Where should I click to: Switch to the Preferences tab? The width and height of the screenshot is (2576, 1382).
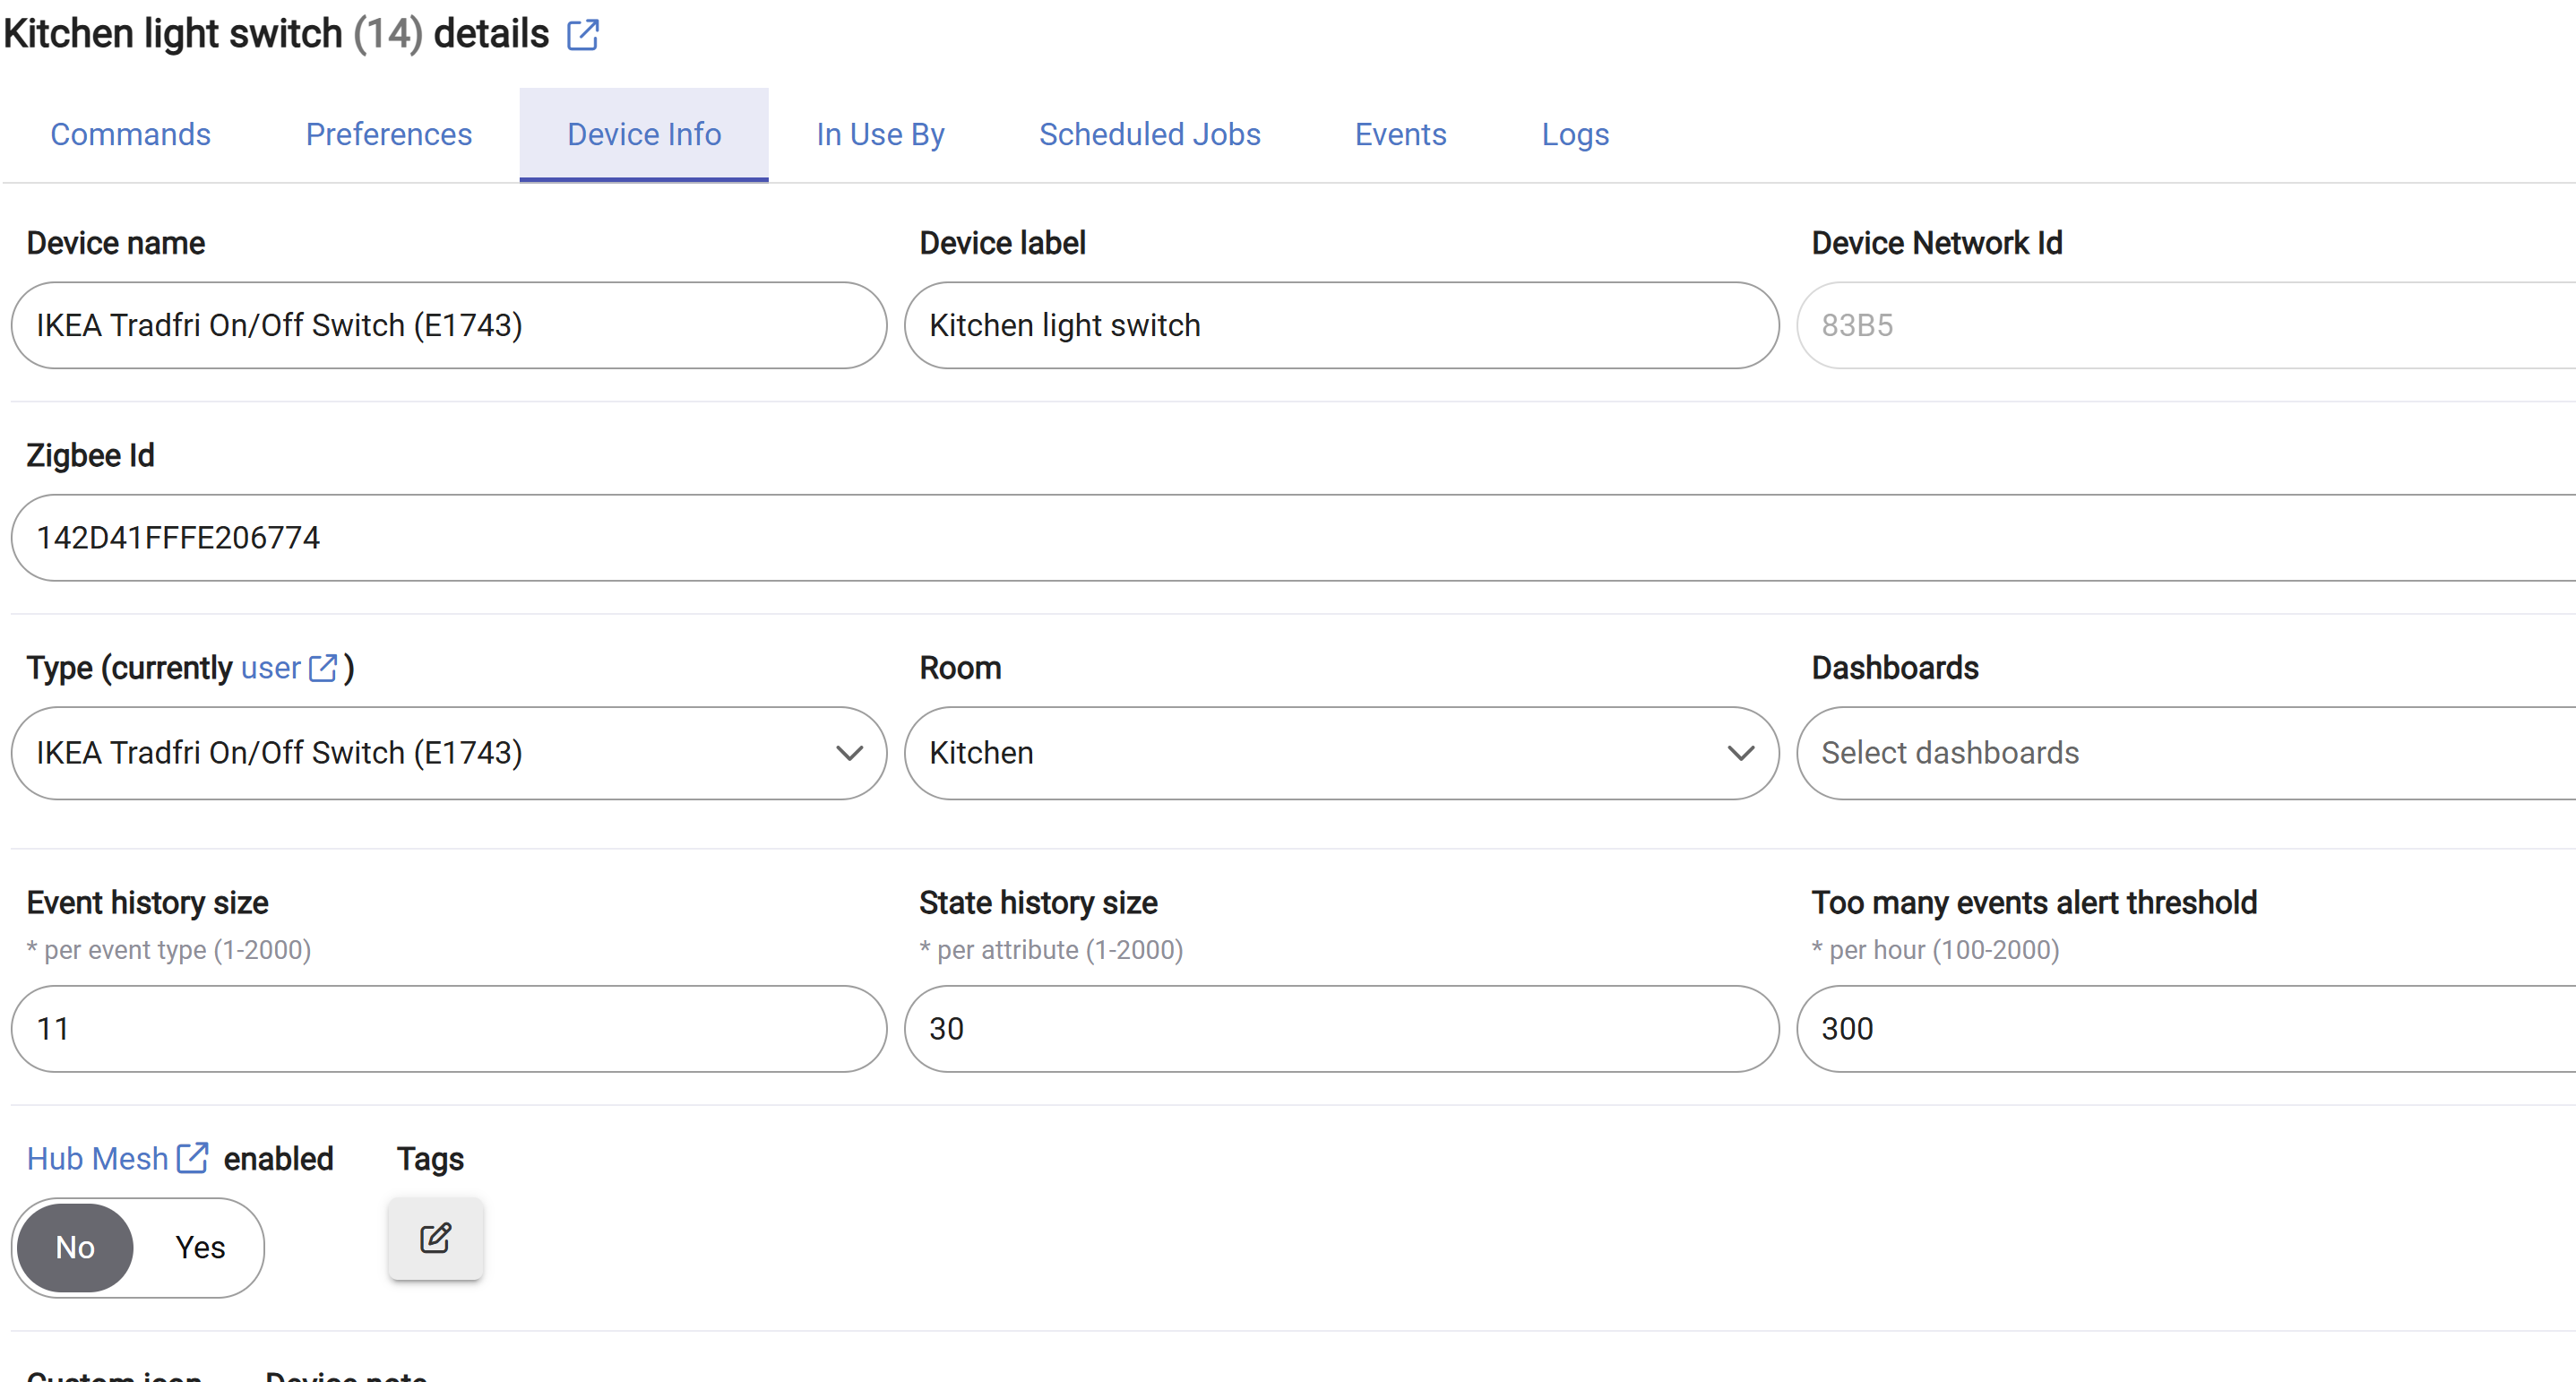[388, 134]
